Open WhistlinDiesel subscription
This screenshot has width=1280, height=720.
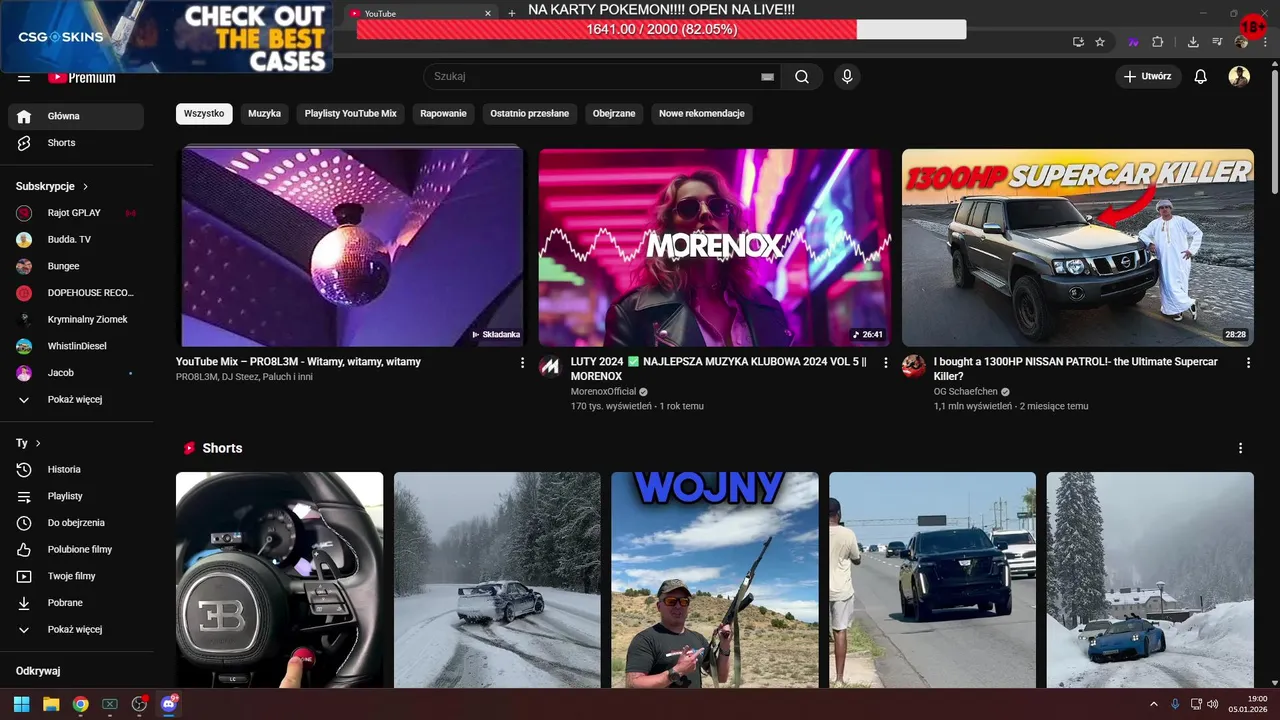[x=76, y=346]
